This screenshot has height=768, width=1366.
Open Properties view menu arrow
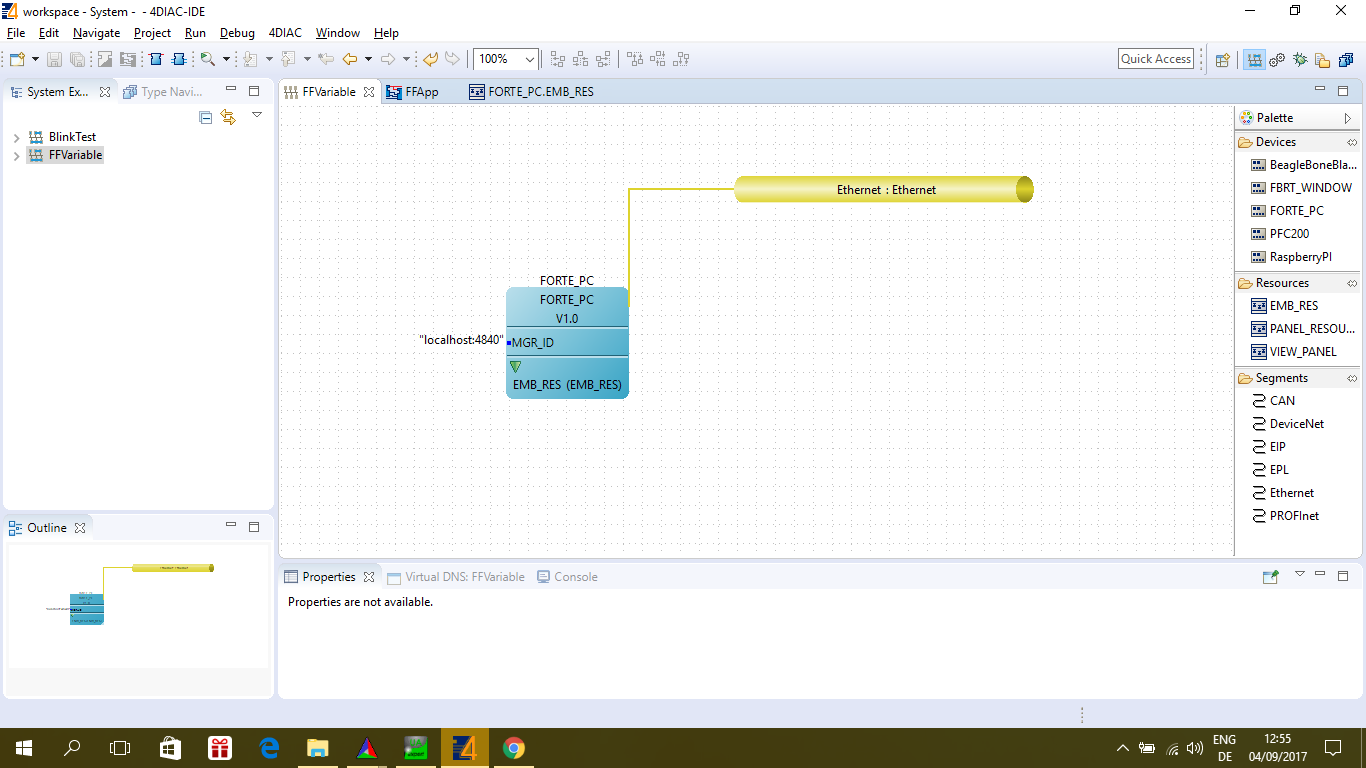click(1300, 574)
